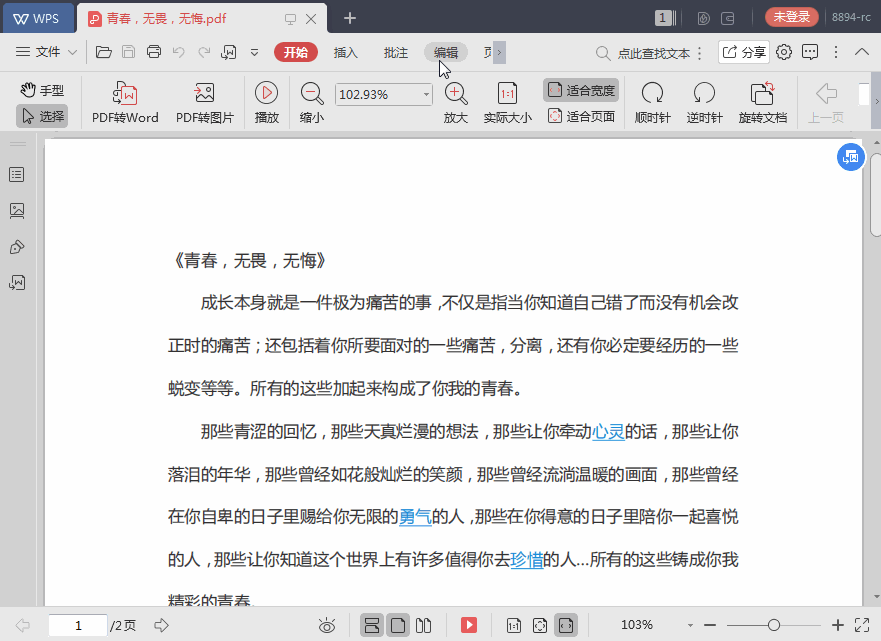Click the print icon

[x=153, y=52]
